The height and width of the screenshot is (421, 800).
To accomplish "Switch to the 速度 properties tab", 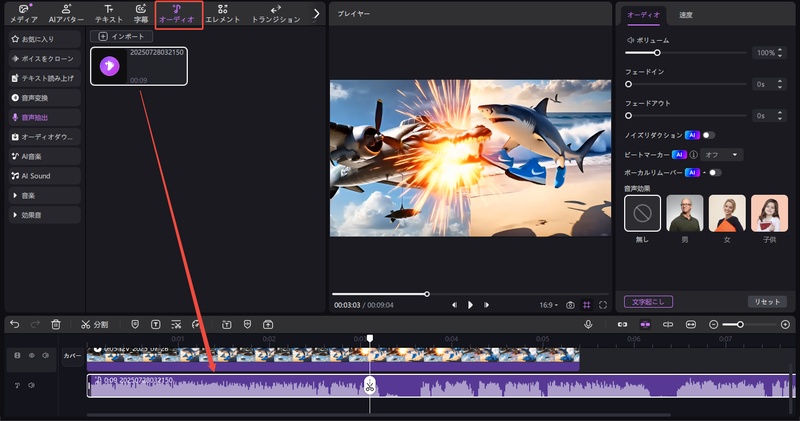I will 686,15.
